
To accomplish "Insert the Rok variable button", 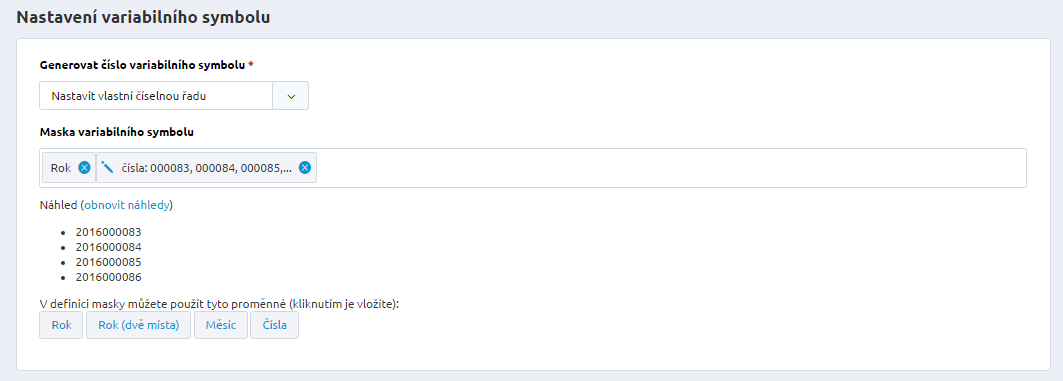I will point(61,325).
